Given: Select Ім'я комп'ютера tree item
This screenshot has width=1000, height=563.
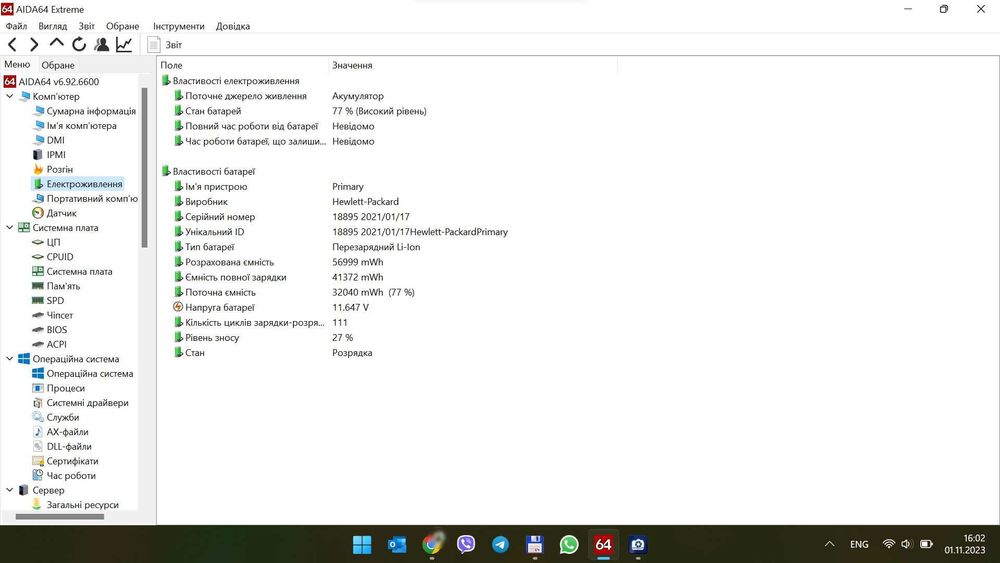Looking at the screenshot, I should click(x=75, y=126).
